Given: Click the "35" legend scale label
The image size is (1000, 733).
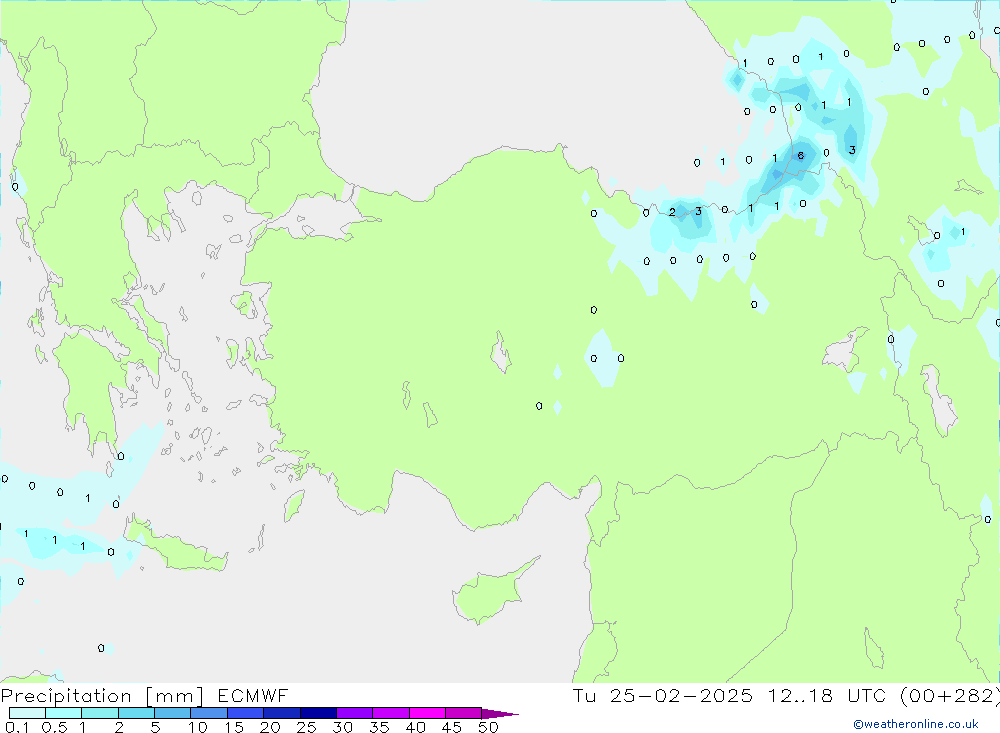Looking at the screenshot, I should (x=379, y=727).
